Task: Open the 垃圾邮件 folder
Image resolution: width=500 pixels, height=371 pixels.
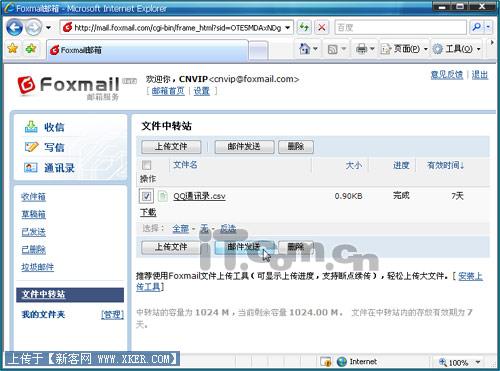Action: (37, 267)
